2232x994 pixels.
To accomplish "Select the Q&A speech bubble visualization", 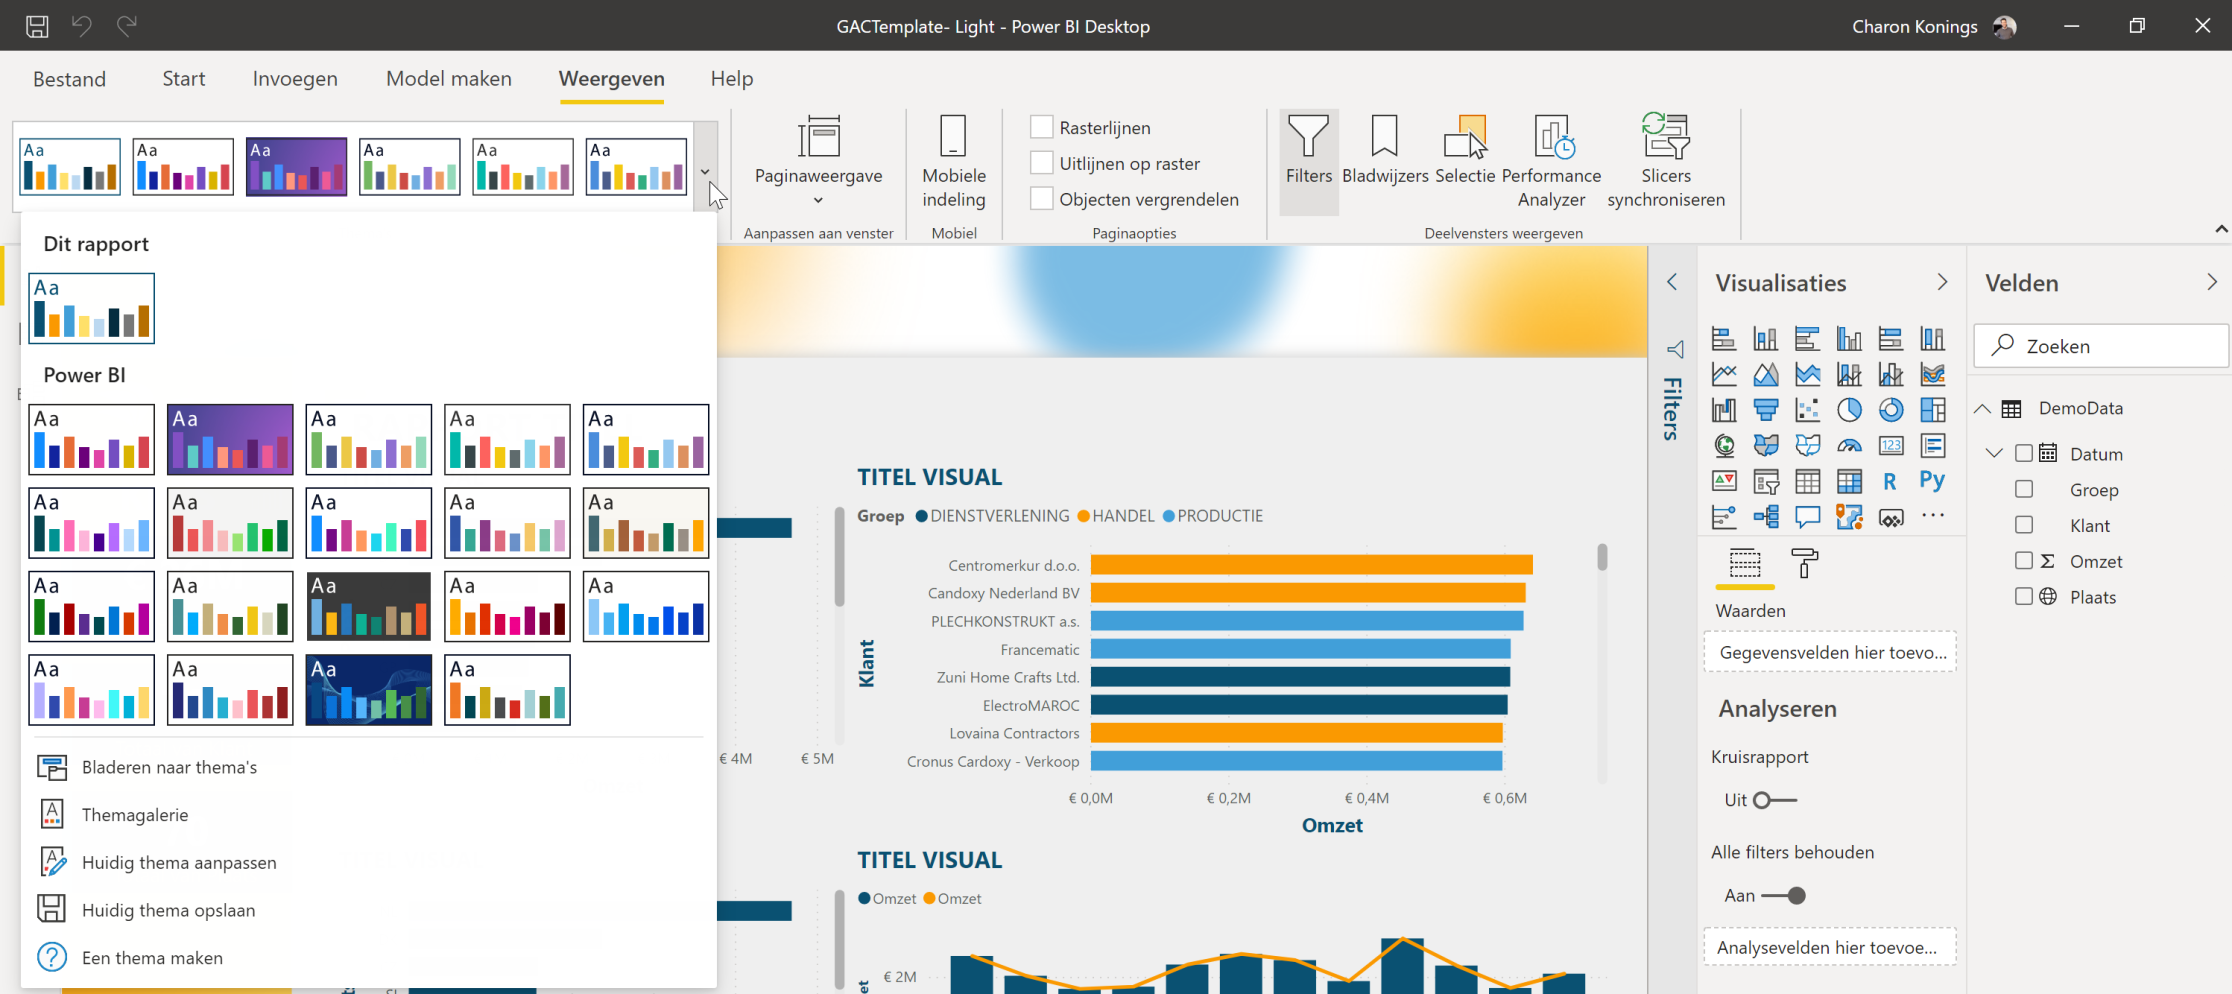I will point(1807,517).
